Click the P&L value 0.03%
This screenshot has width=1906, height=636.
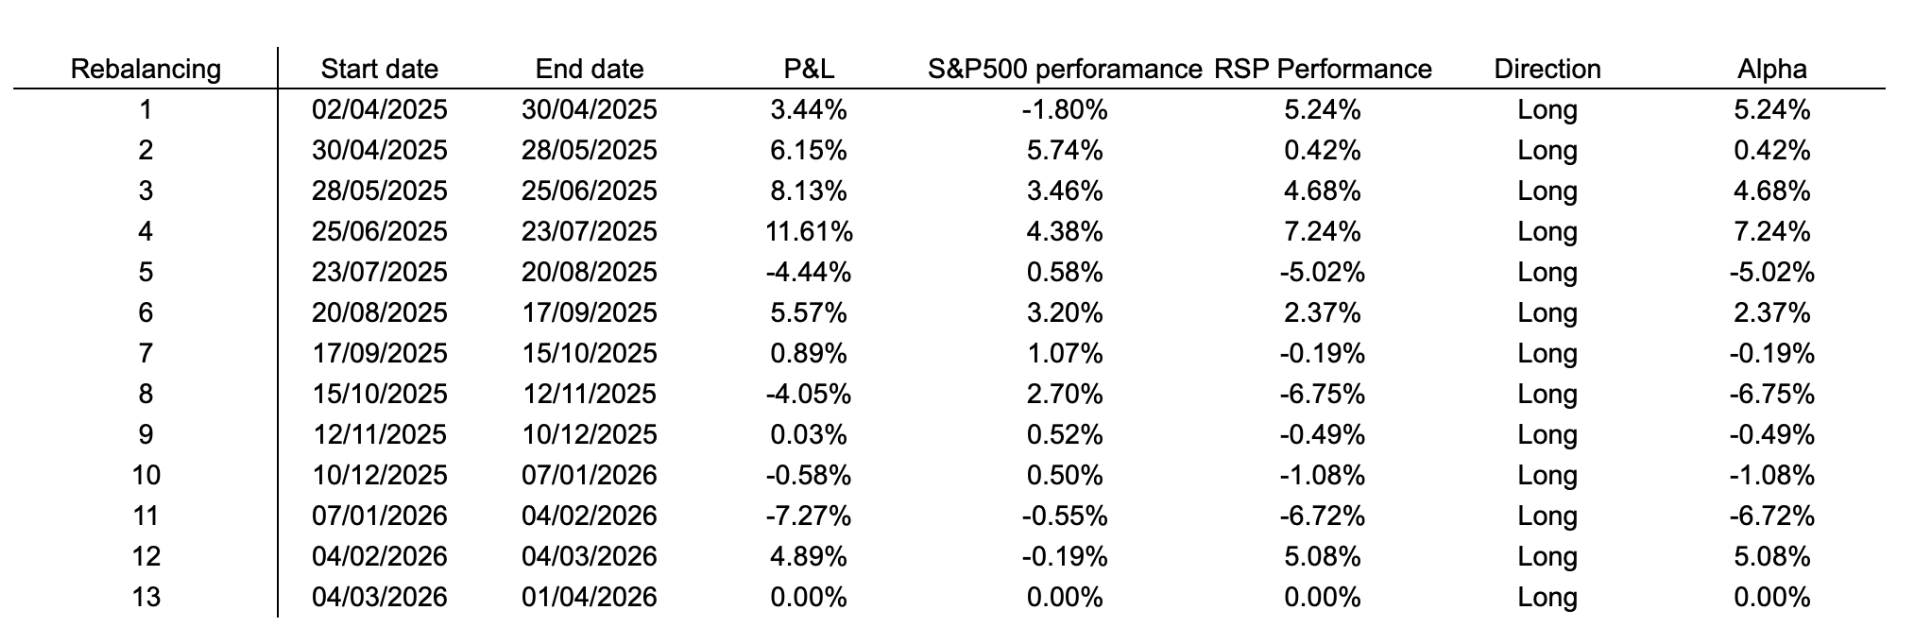pos(808,435)
